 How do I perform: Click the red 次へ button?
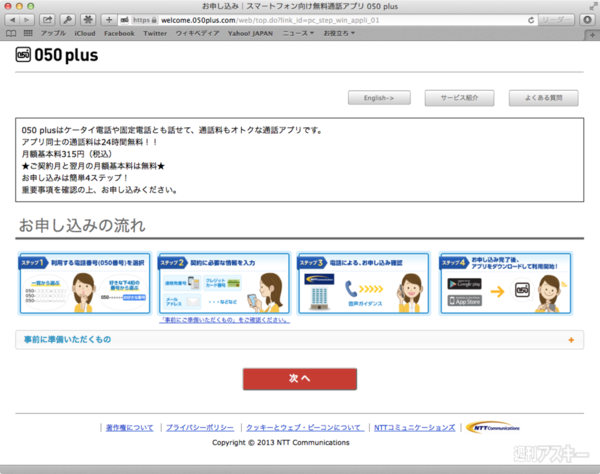coord(300,379)
